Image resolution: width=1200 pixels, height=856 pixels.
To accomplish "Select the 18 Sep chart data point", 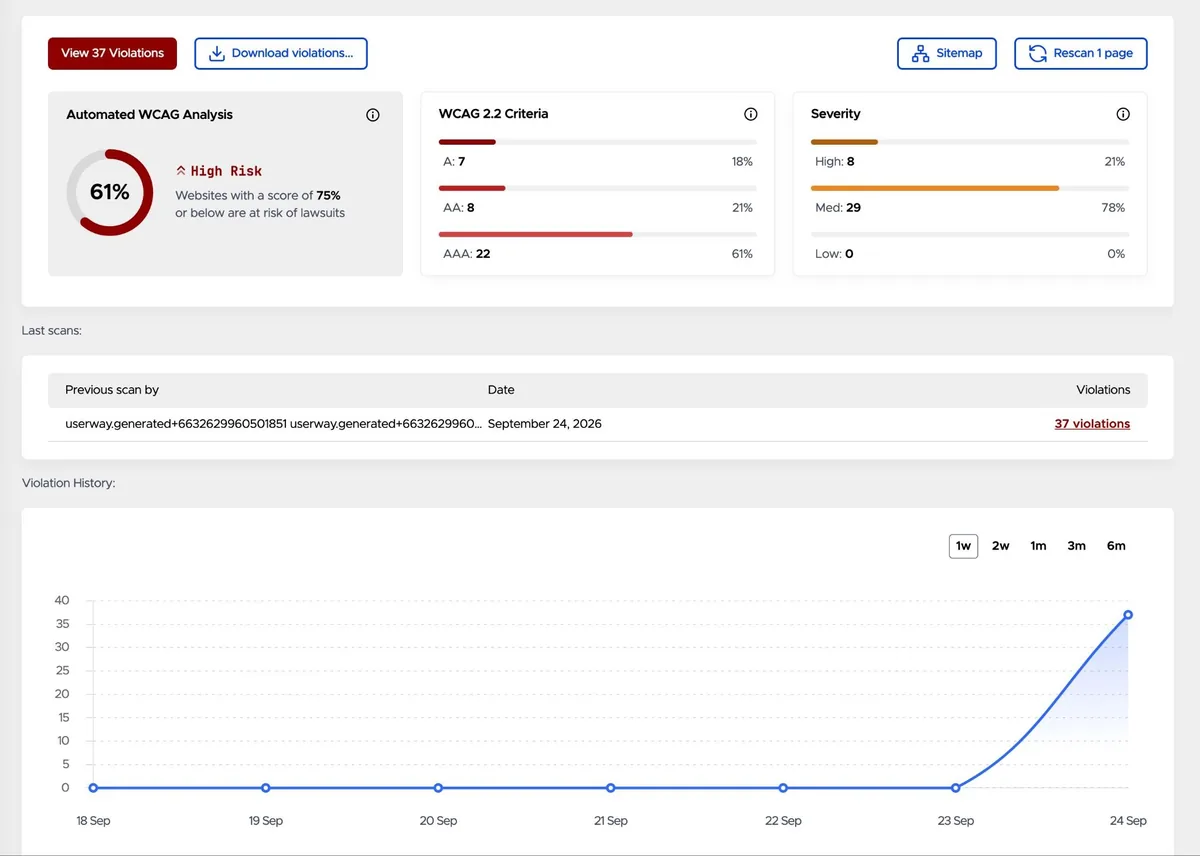I will [93, 788].
